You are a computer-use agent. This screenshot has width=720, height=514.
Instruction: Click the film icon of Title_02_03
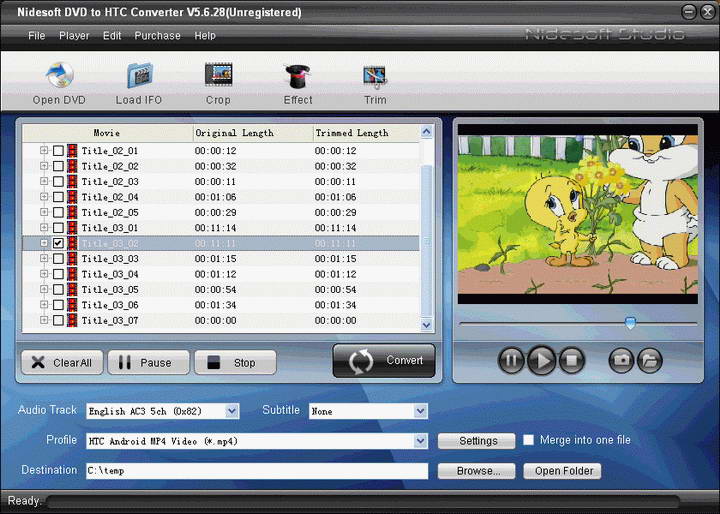(x=72, y=181)
